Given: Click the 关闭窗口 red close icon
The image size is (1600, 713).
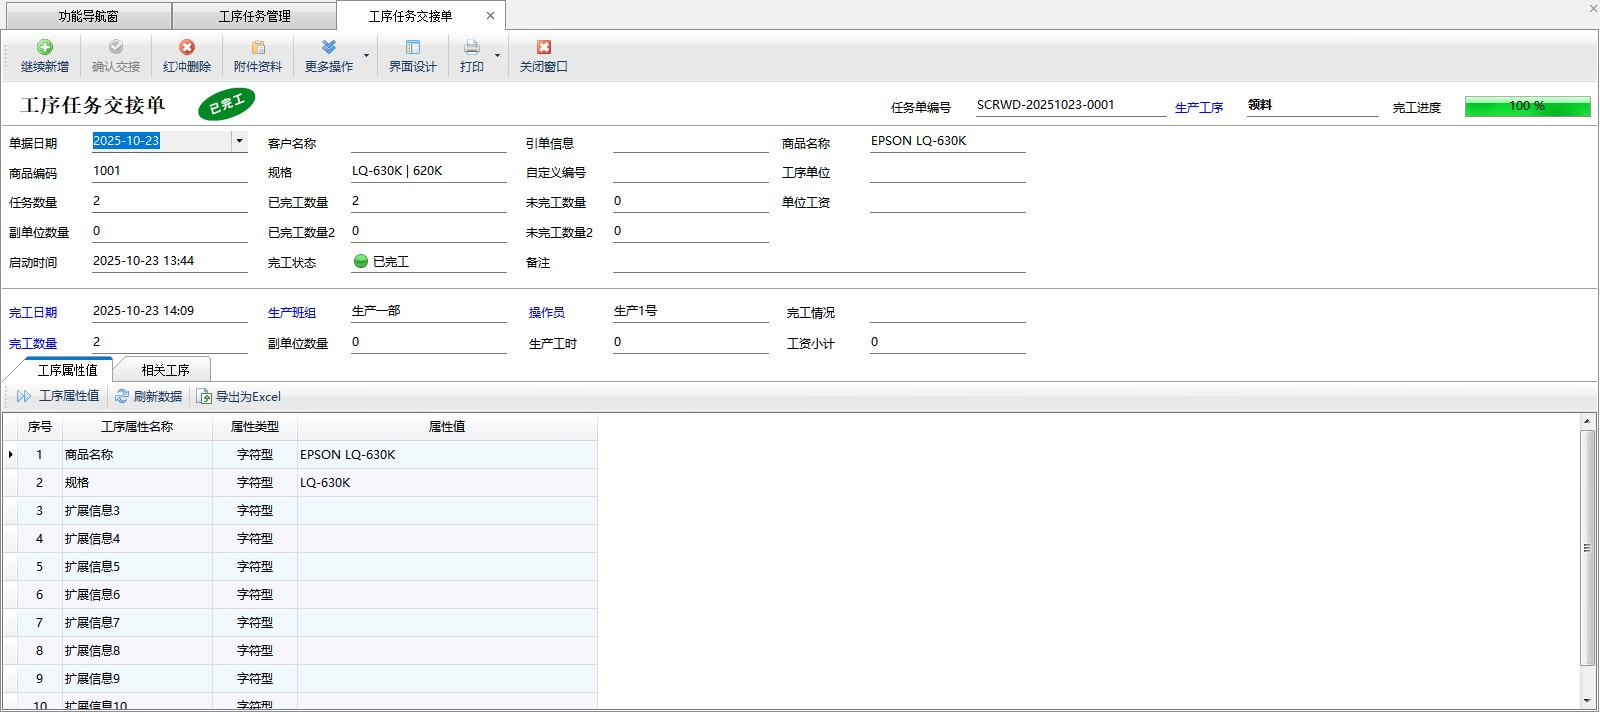Looking at the screenshot, I should 543,47.
